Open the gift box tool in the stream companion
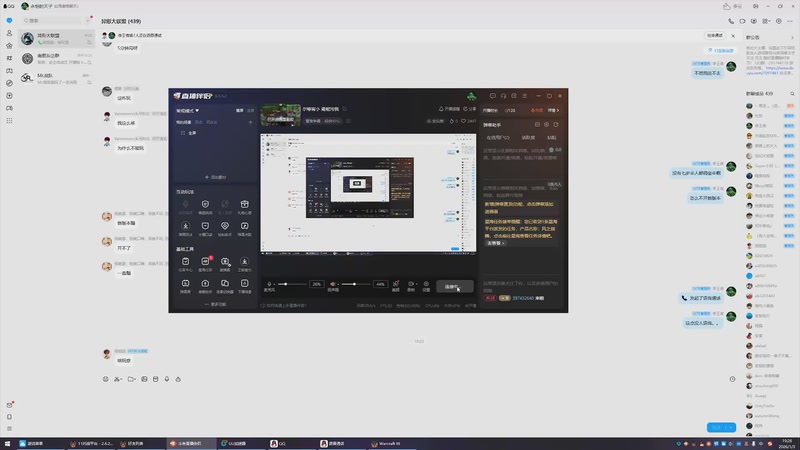 pyautogui.click(x=244, y=205)
